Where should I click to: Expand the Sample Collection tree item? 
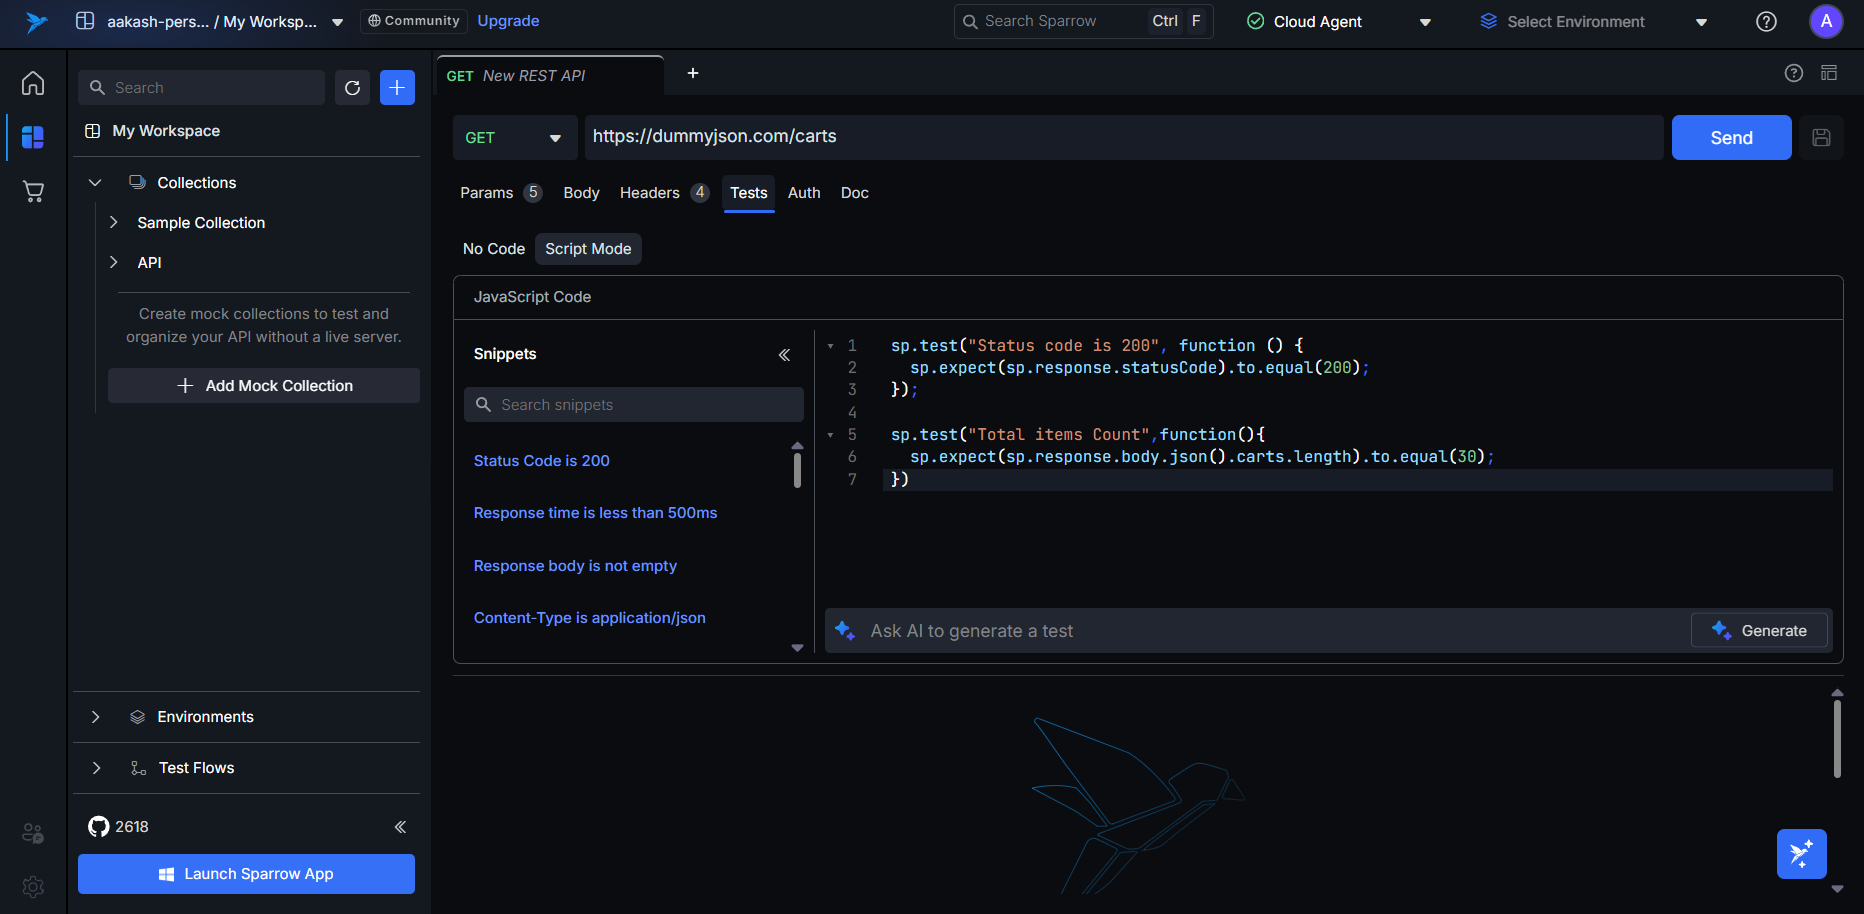pyautogui.click(x=114, y=223)
